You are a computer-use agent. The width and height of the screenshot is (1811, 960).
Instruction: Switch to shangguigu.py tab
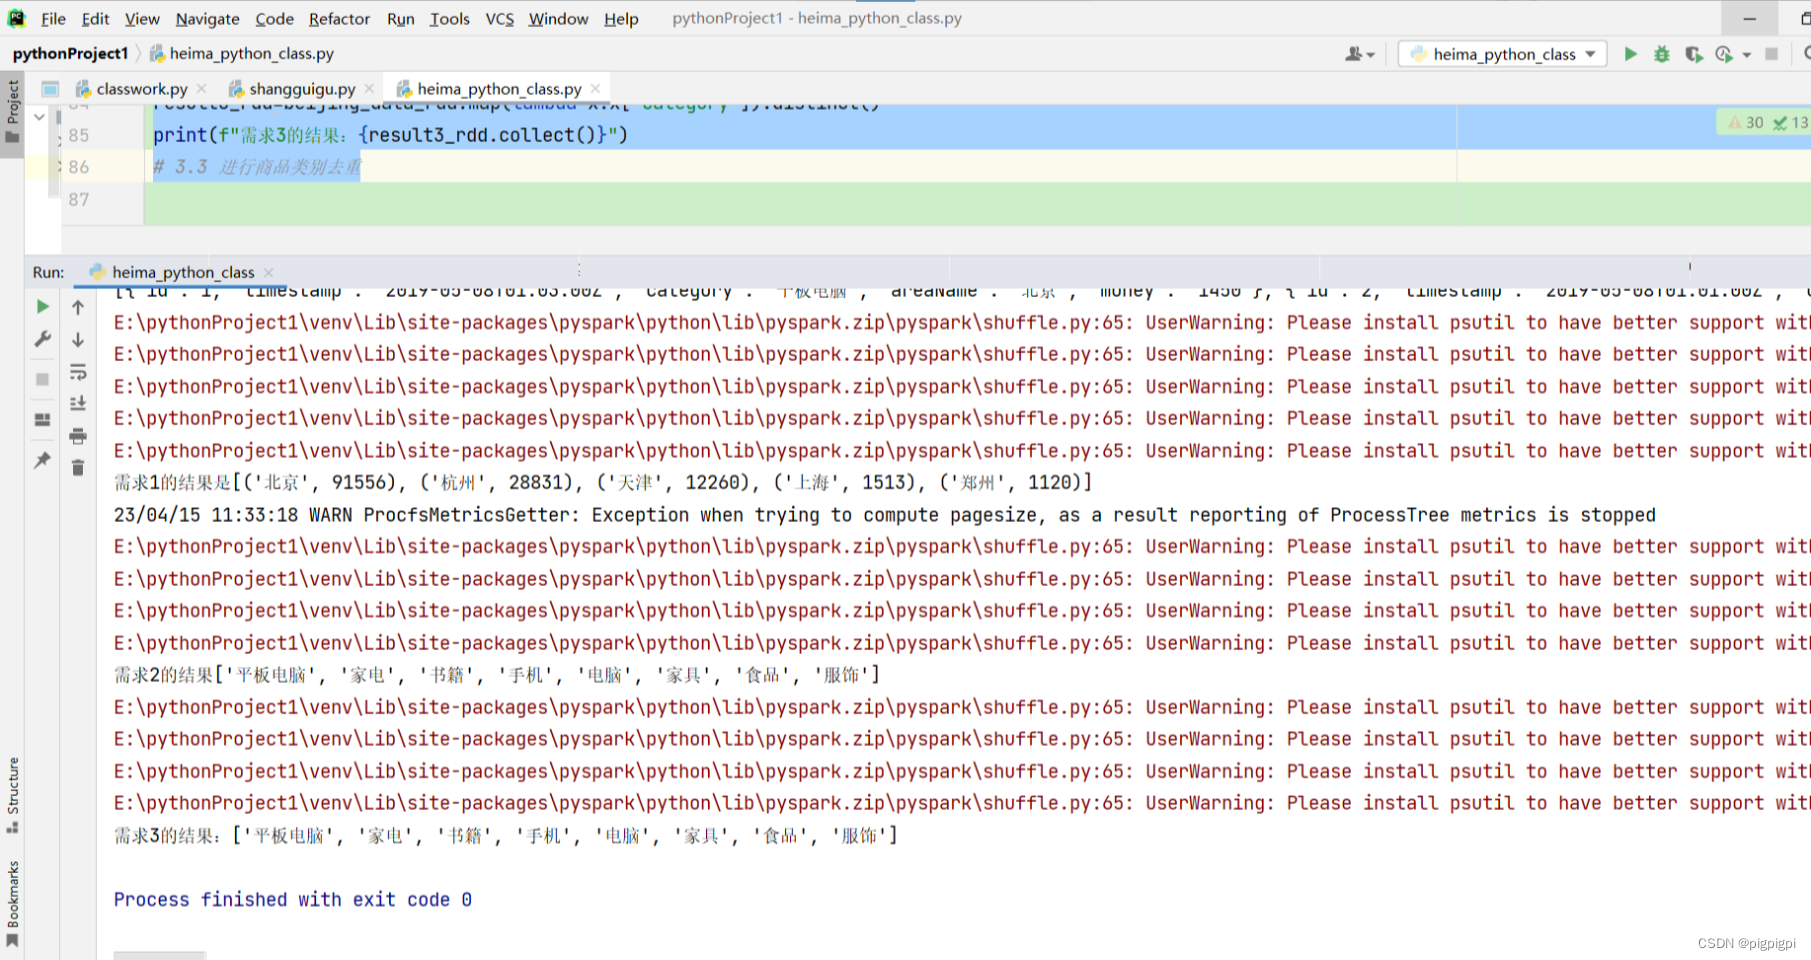pos(301,89)
